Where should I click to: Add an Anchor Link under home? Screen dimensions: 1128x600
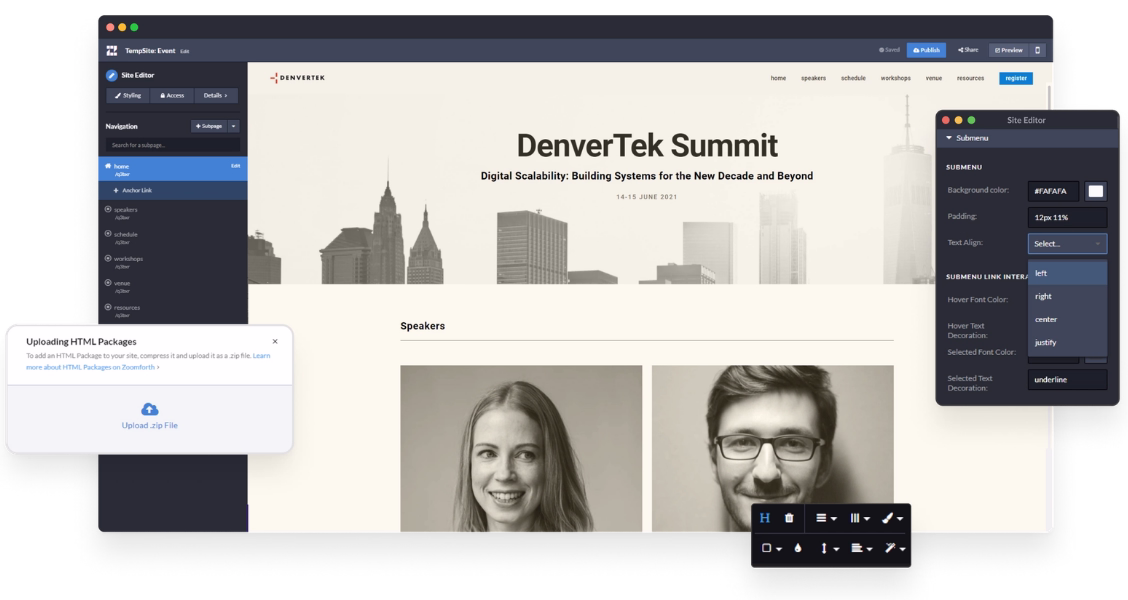pos(132,191)
